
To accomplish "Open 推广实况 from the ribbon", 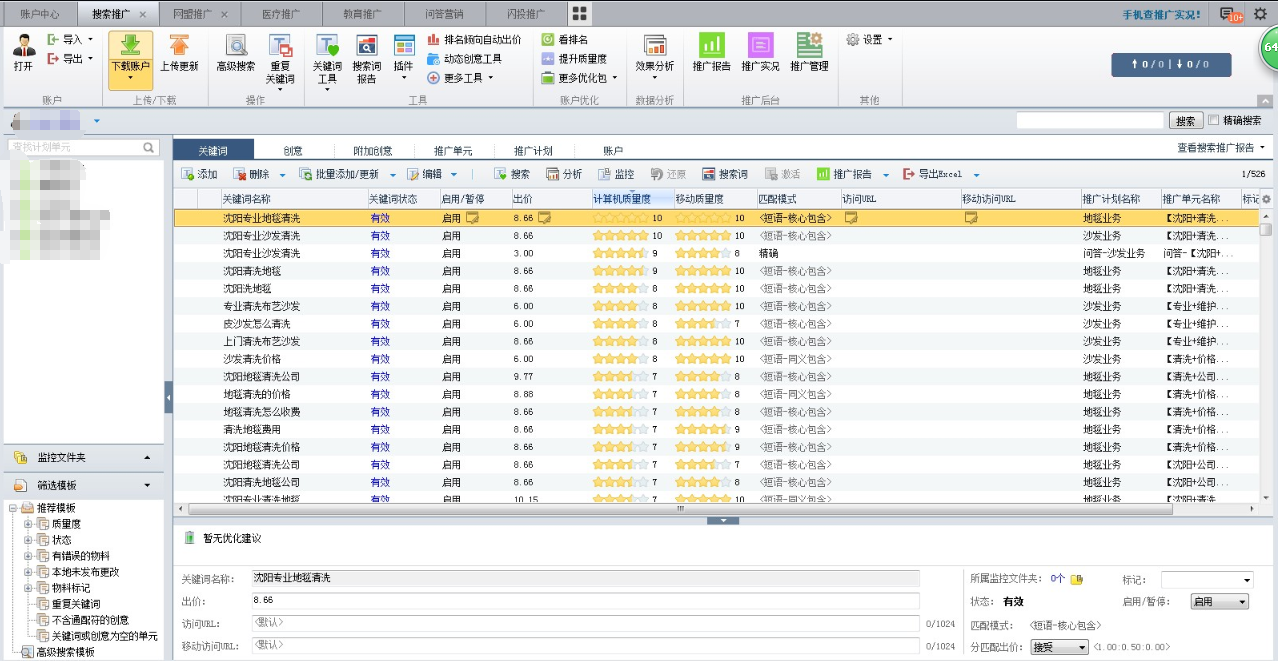I will [x=760, y=46].
